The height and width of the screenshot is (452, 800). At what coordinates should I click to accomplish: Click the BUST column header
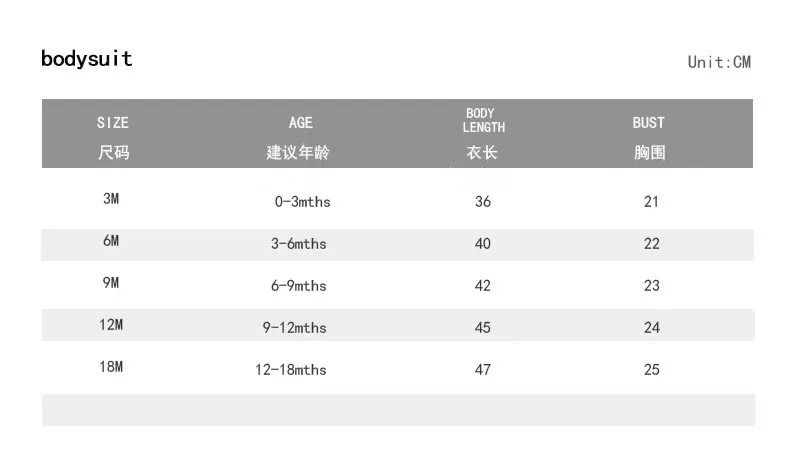[x=649, y=137]
